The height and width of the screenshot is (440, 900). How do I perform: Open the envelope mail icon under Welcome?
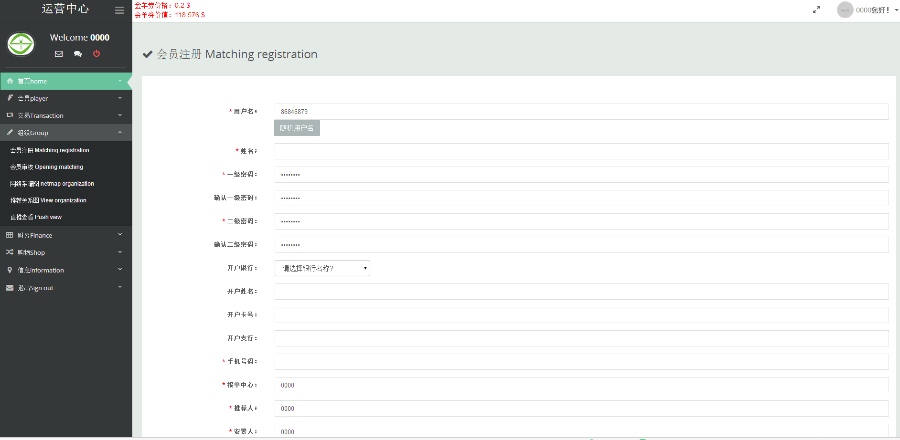59,54
